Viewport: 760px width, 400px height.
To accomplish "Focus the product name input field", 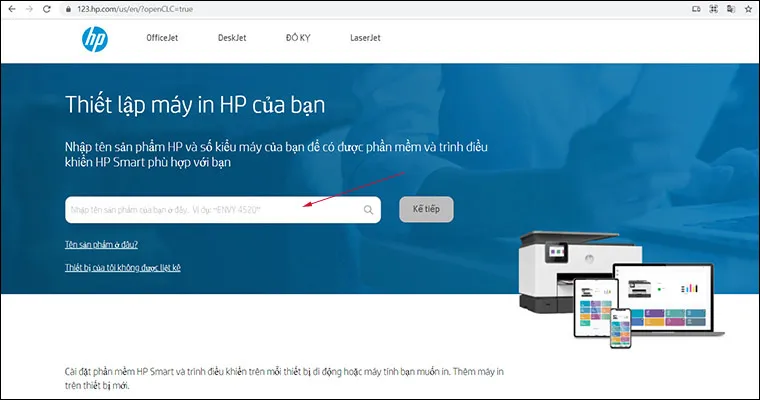I will pyautogui.click(x=223, y=210).
